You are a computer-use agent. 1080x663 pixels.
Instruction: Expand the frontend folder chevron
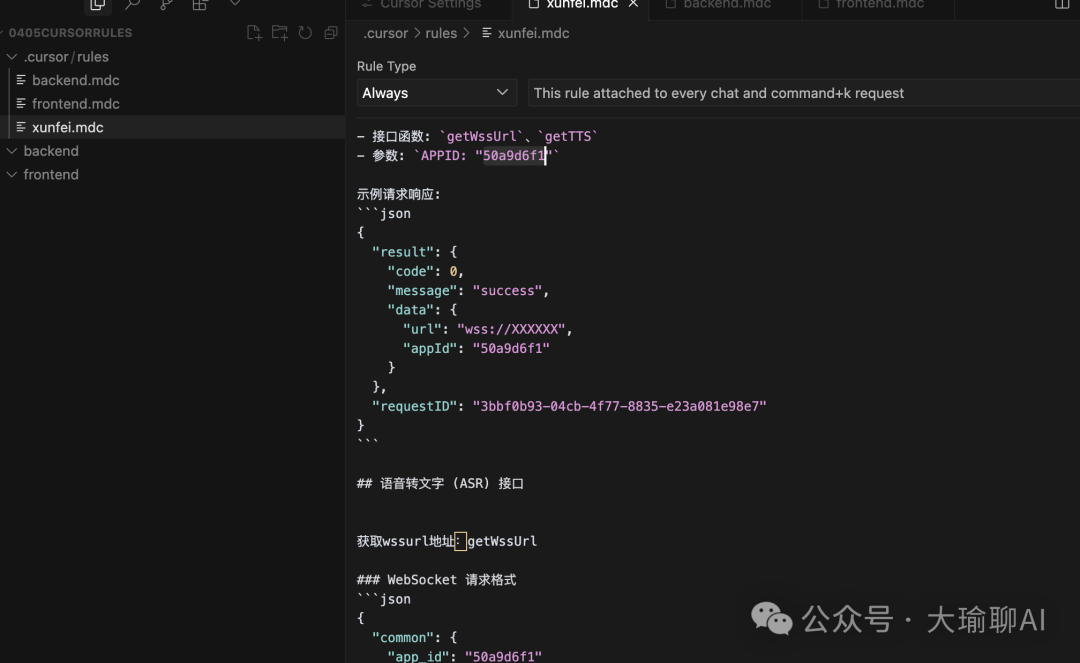[x=12, y=174]
